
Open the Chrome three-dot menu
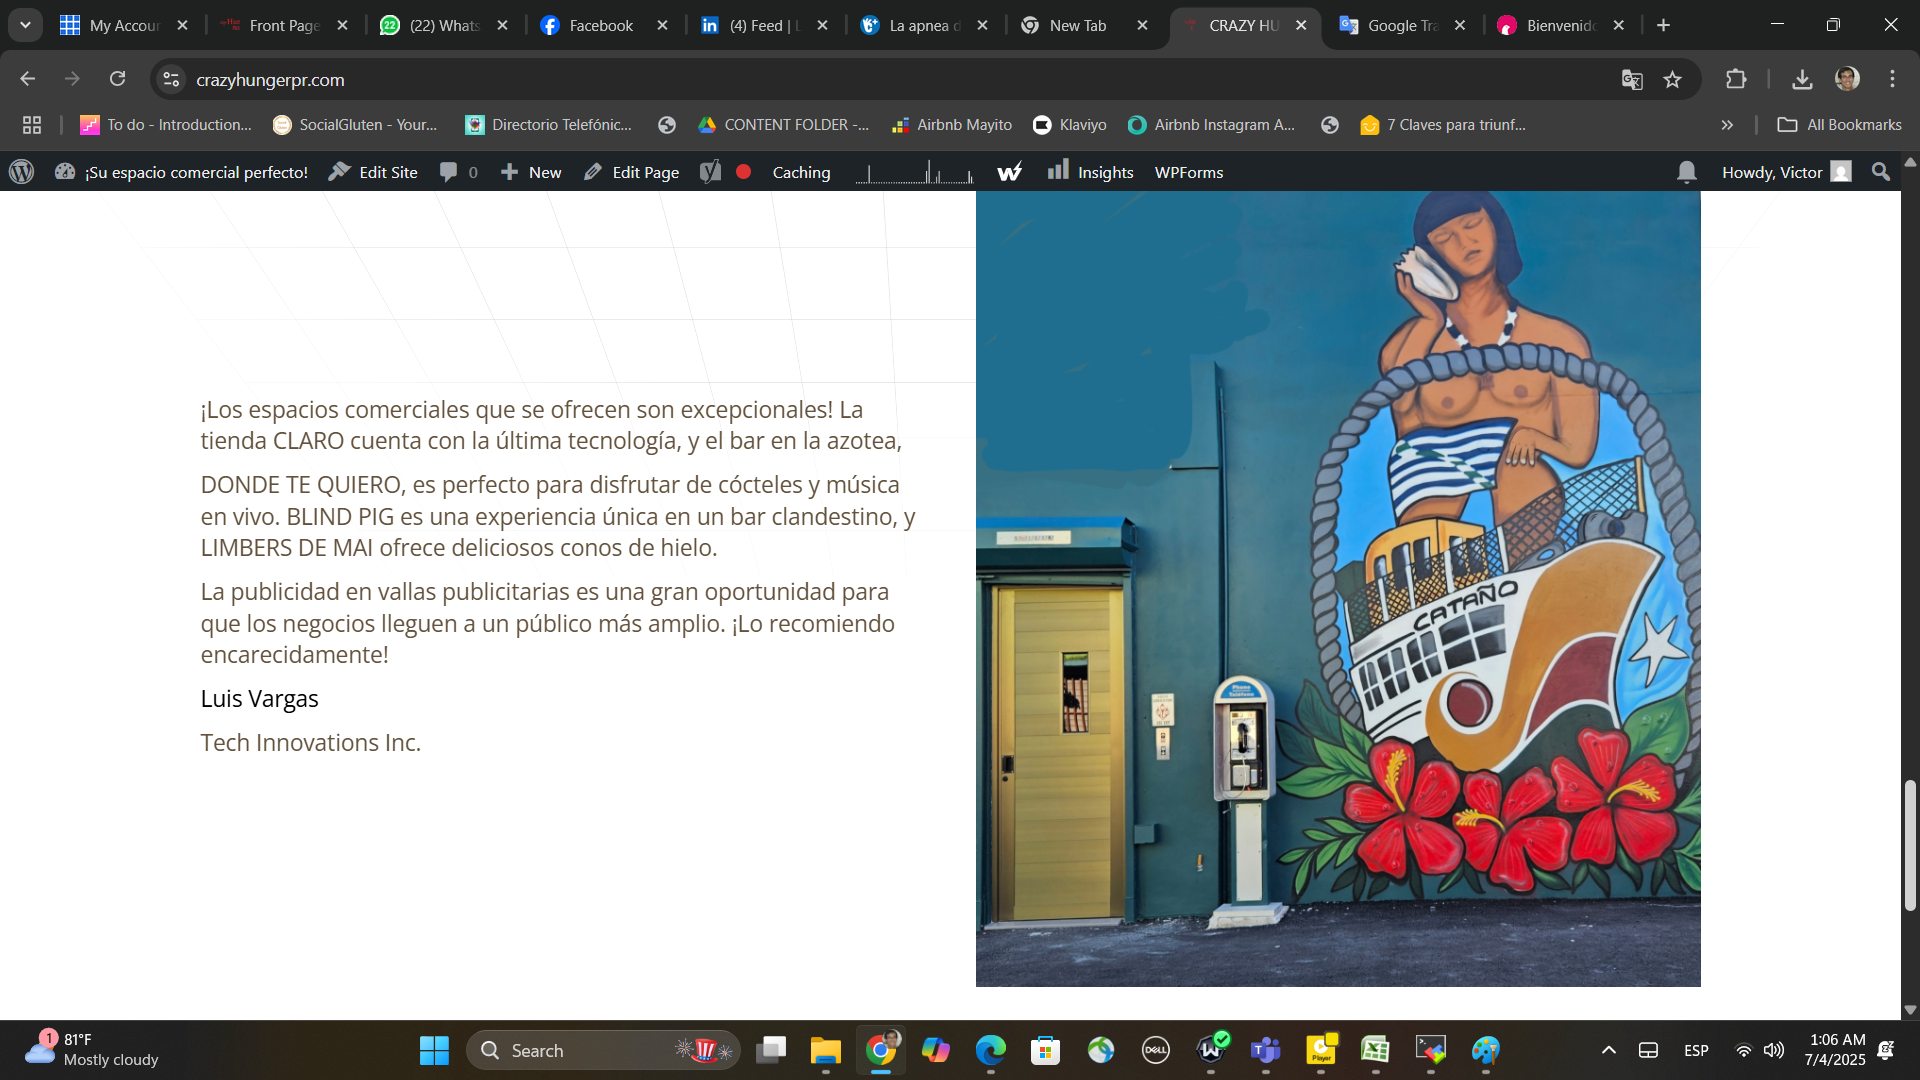pyautogui.click(x=1892, y=79)
